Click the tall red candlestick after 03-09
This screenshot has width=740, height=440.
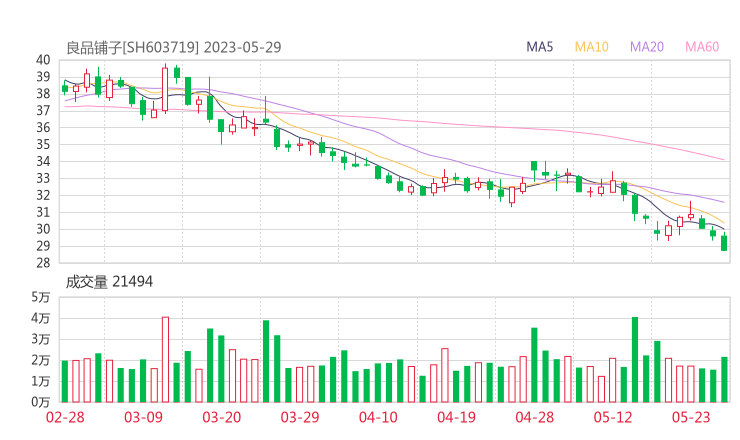(x=165, y=89)
